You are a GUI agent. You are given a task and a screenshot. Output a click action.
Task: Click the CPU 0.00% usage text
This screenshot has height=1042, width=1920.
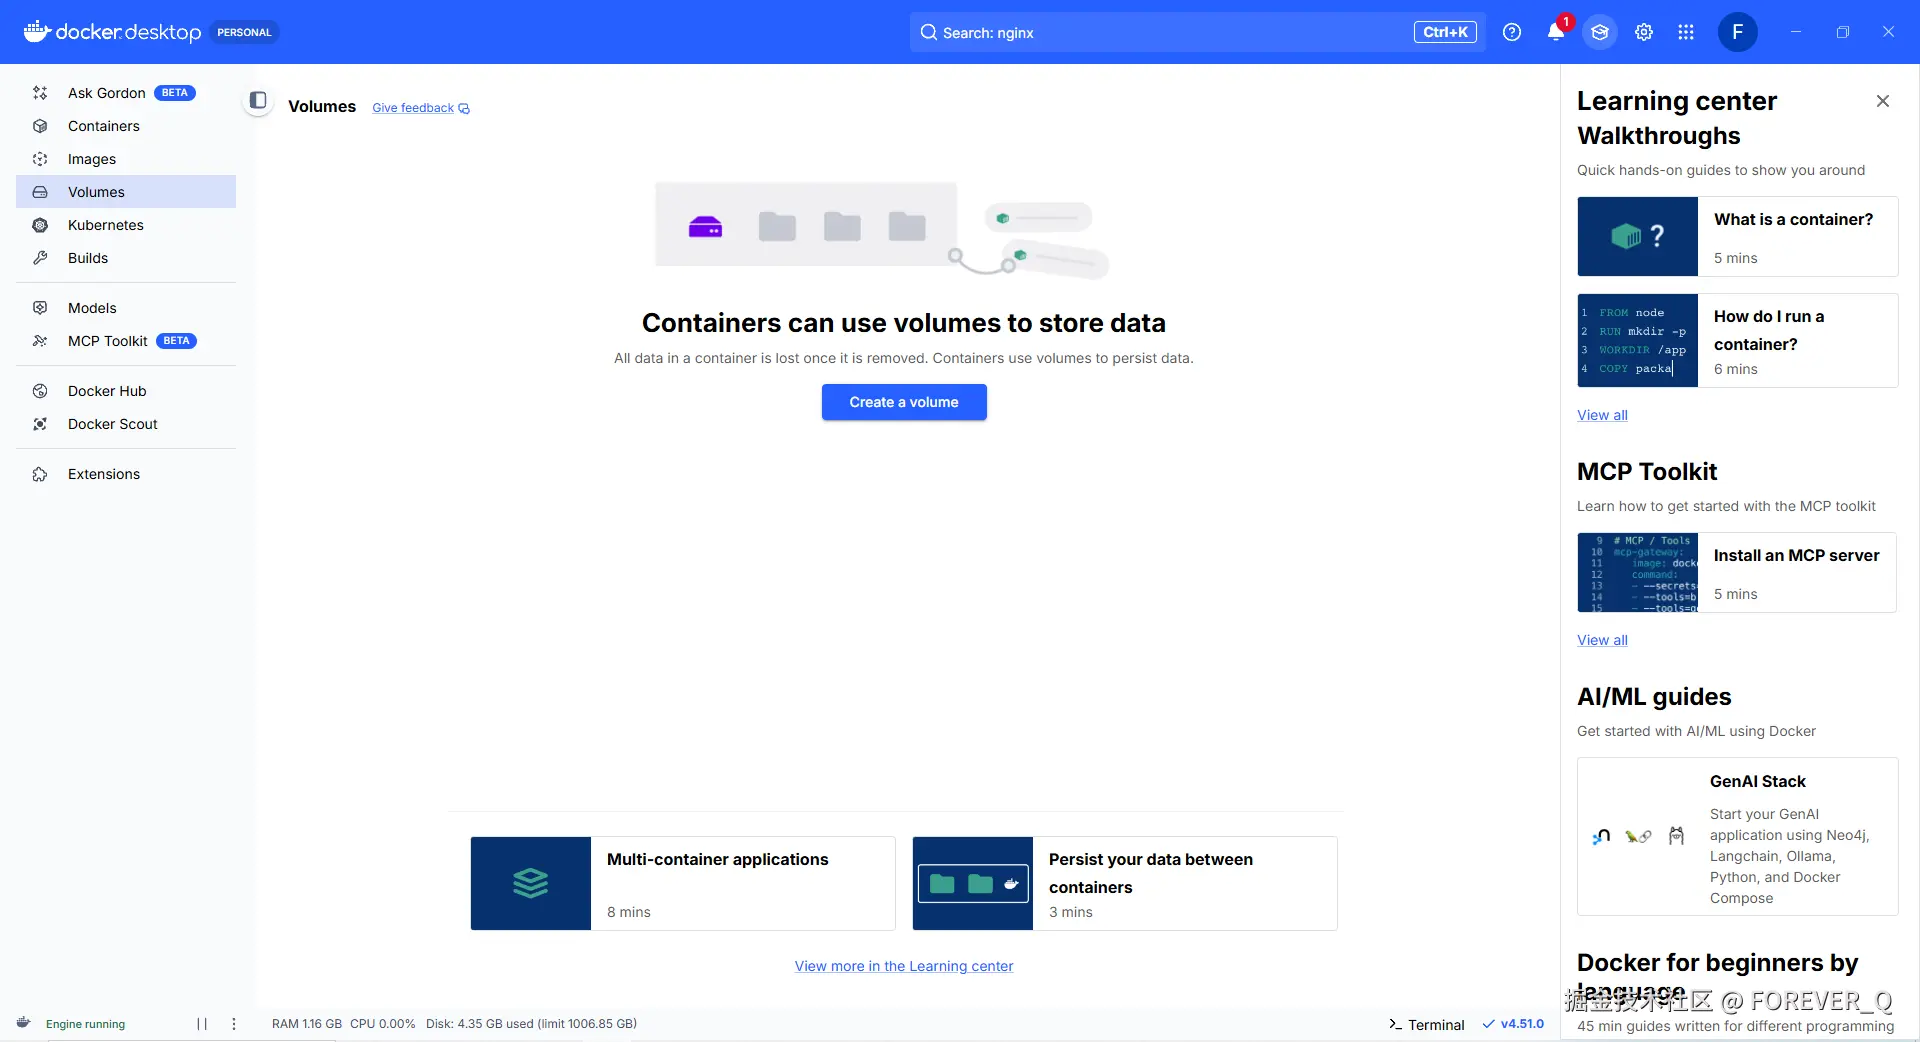click(x=382, y=1024)
